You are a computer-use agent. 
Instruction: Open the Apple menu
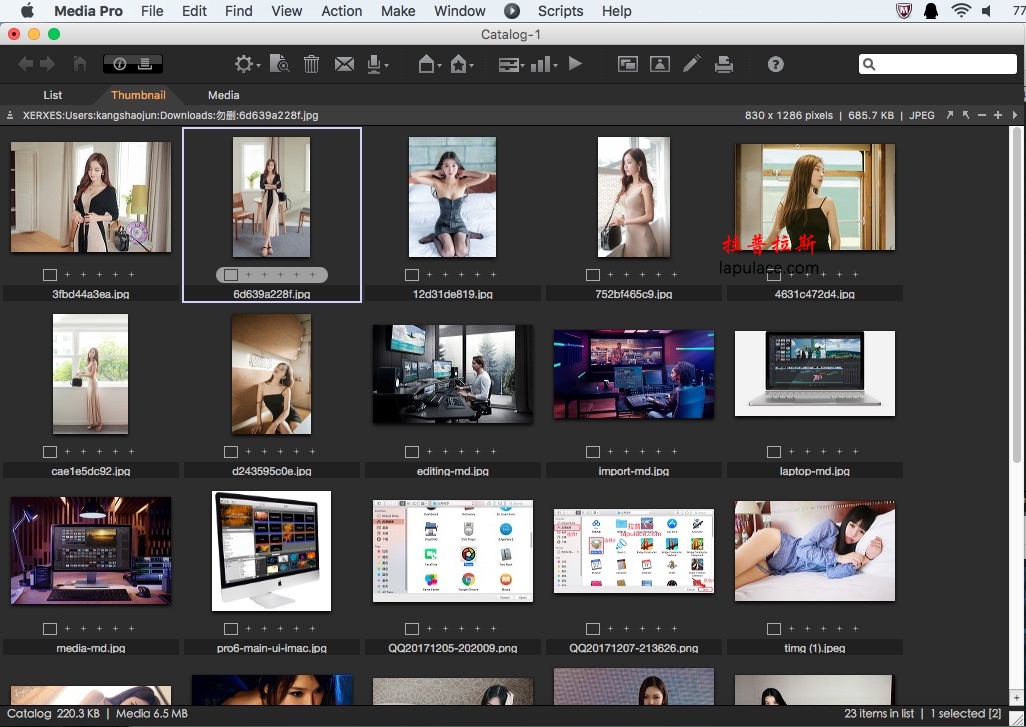click(27, 10)
